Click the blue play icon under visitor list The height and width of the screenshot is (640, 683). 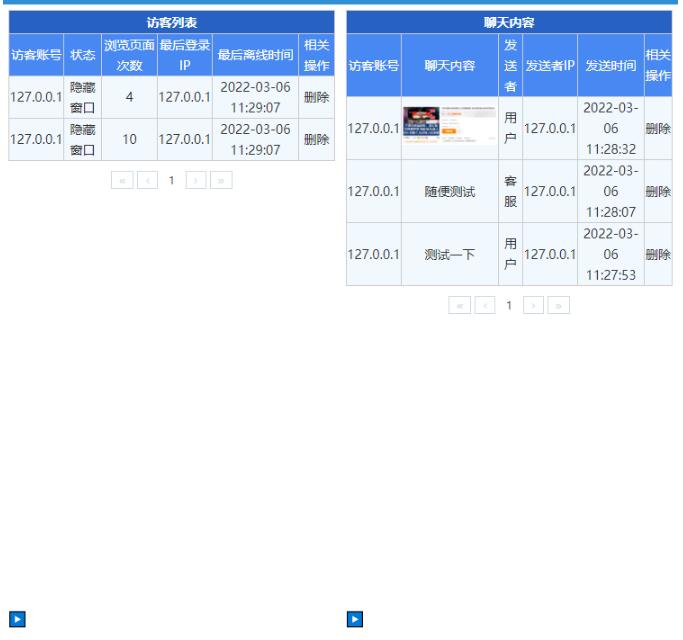tap(16, 619)
